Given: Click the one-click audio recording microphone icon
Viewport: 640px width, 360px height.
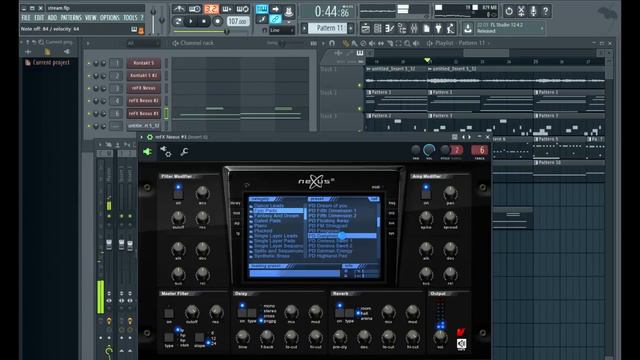Looking at the screenshot, I should pyautogui.click(x=533, y=11).
